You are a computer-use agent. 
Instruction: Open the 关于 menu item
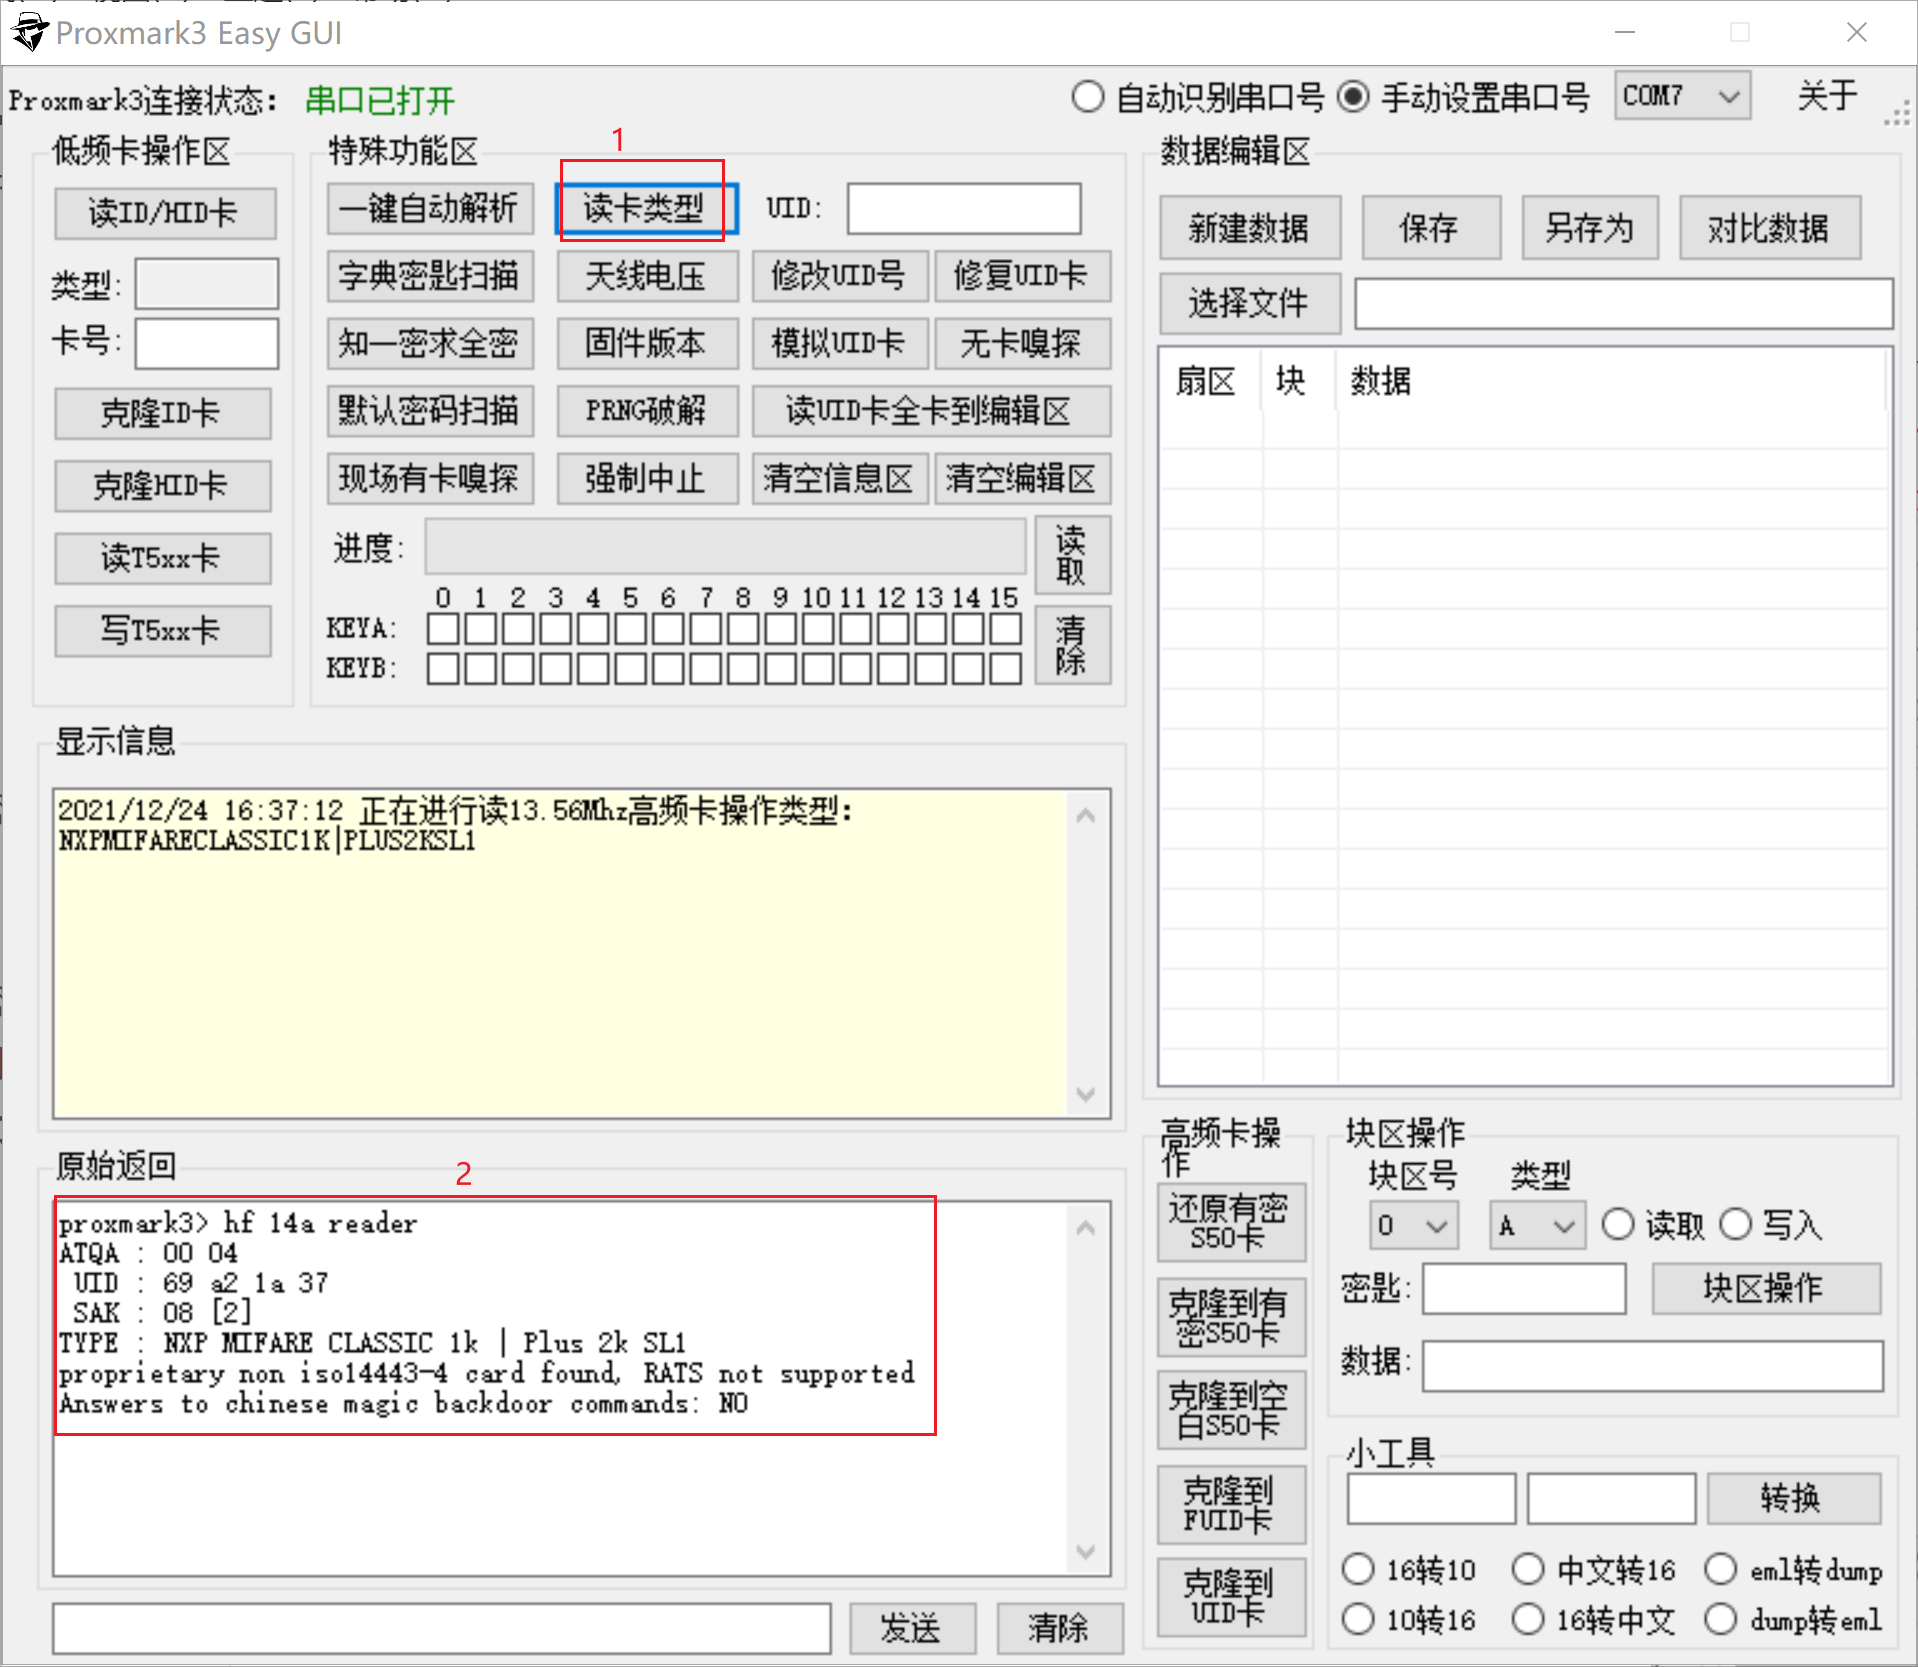1827,96
